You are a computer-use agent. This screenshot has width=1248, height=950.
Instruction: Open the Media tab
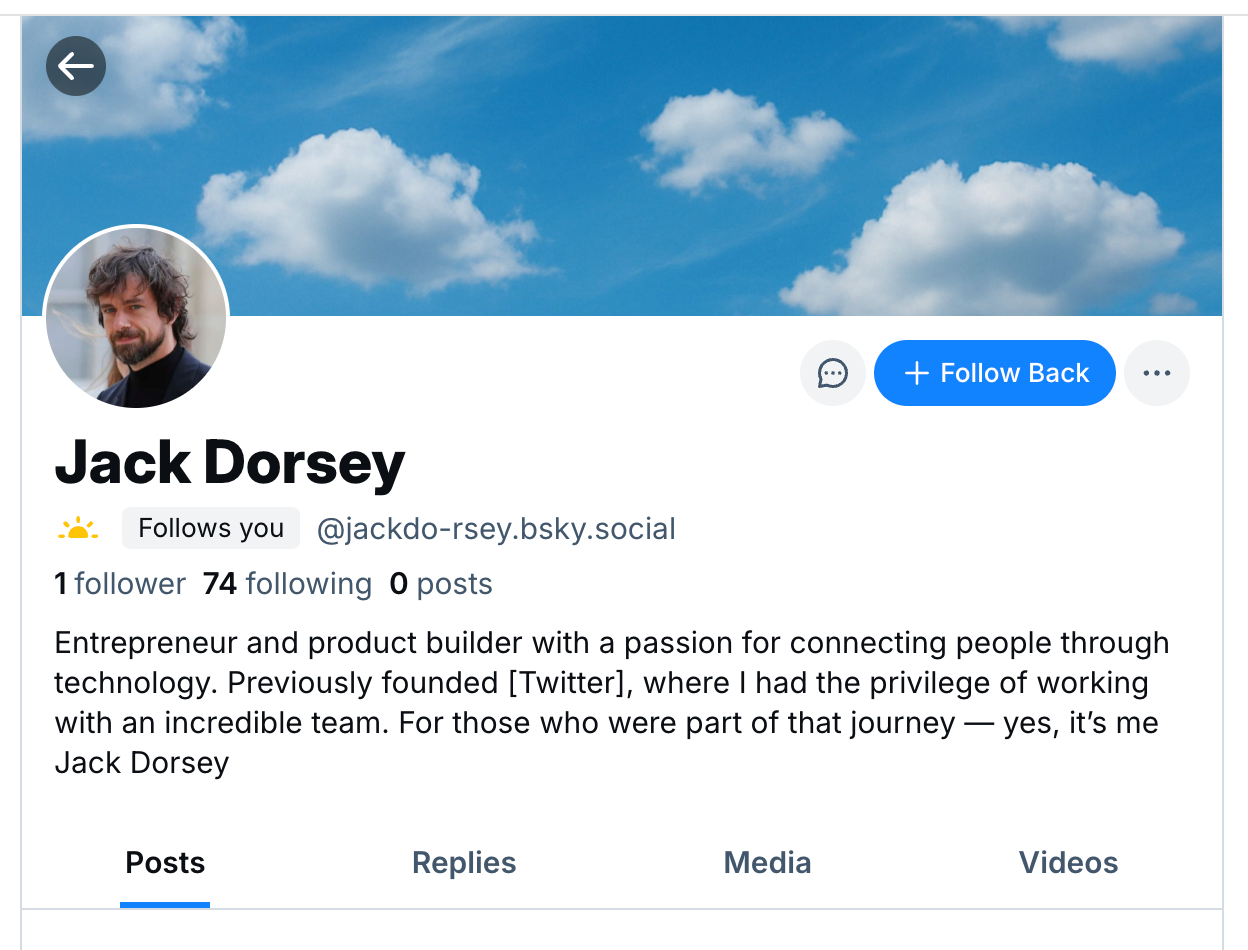point(767,863)
